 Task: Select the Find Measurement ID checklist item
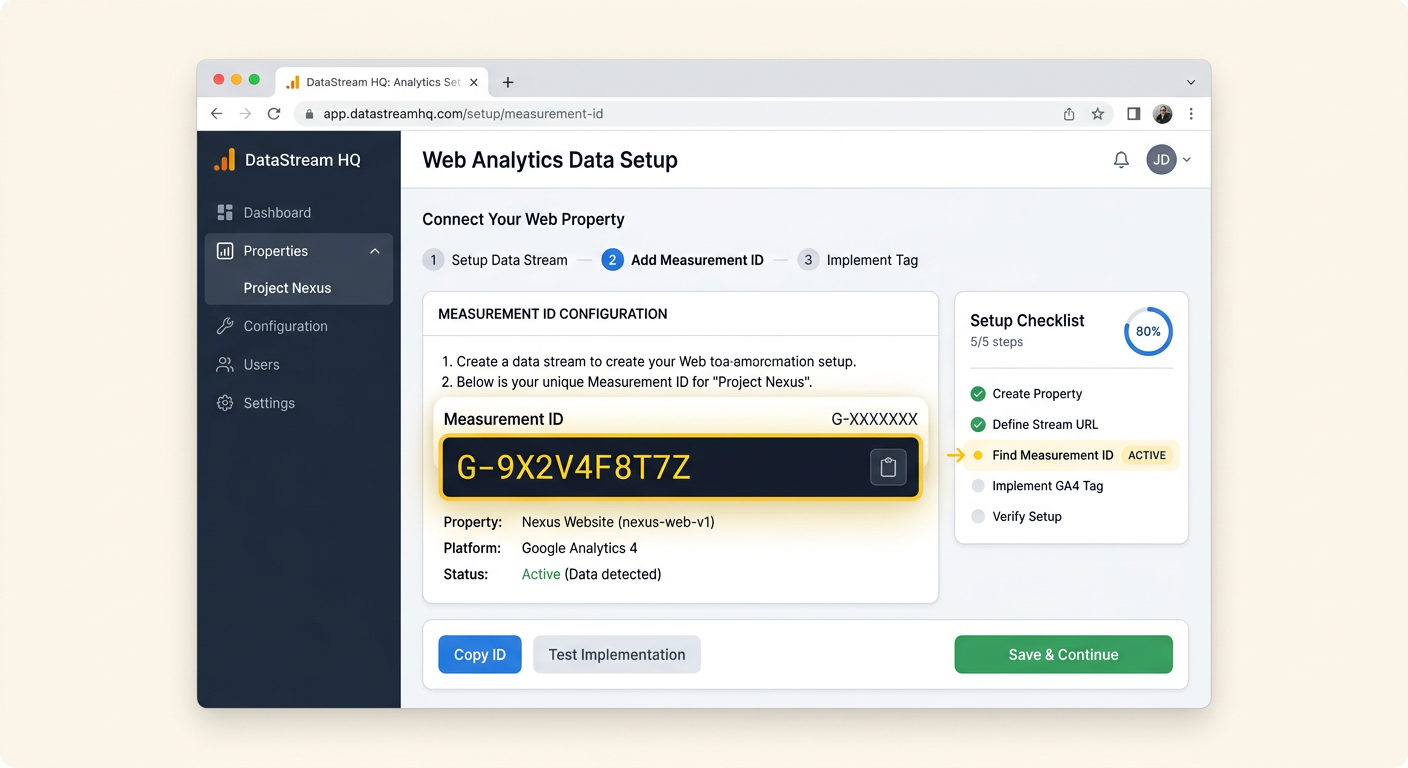(1070, 455)
